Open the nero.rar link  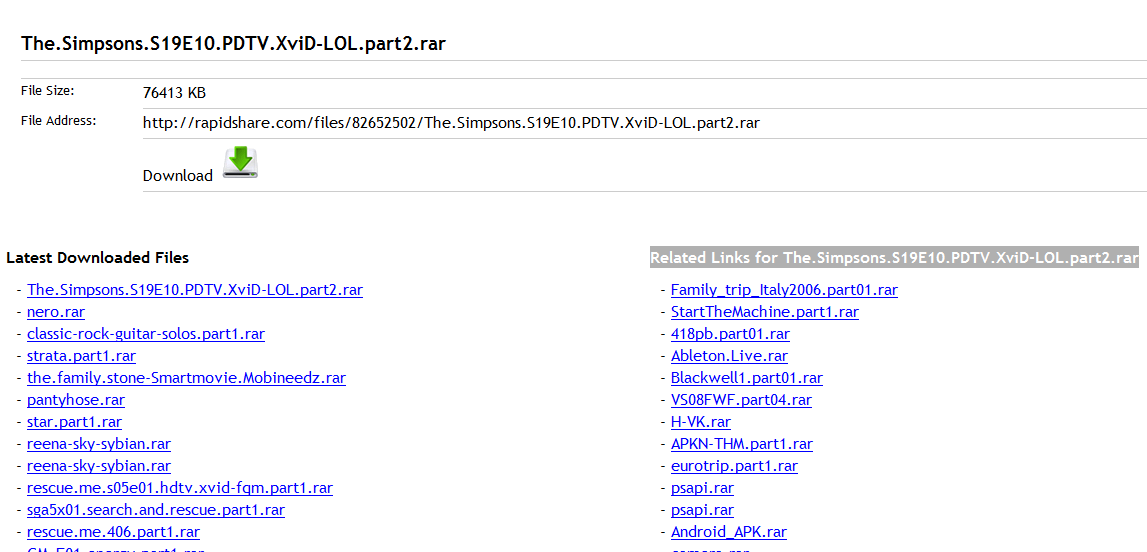56,312
